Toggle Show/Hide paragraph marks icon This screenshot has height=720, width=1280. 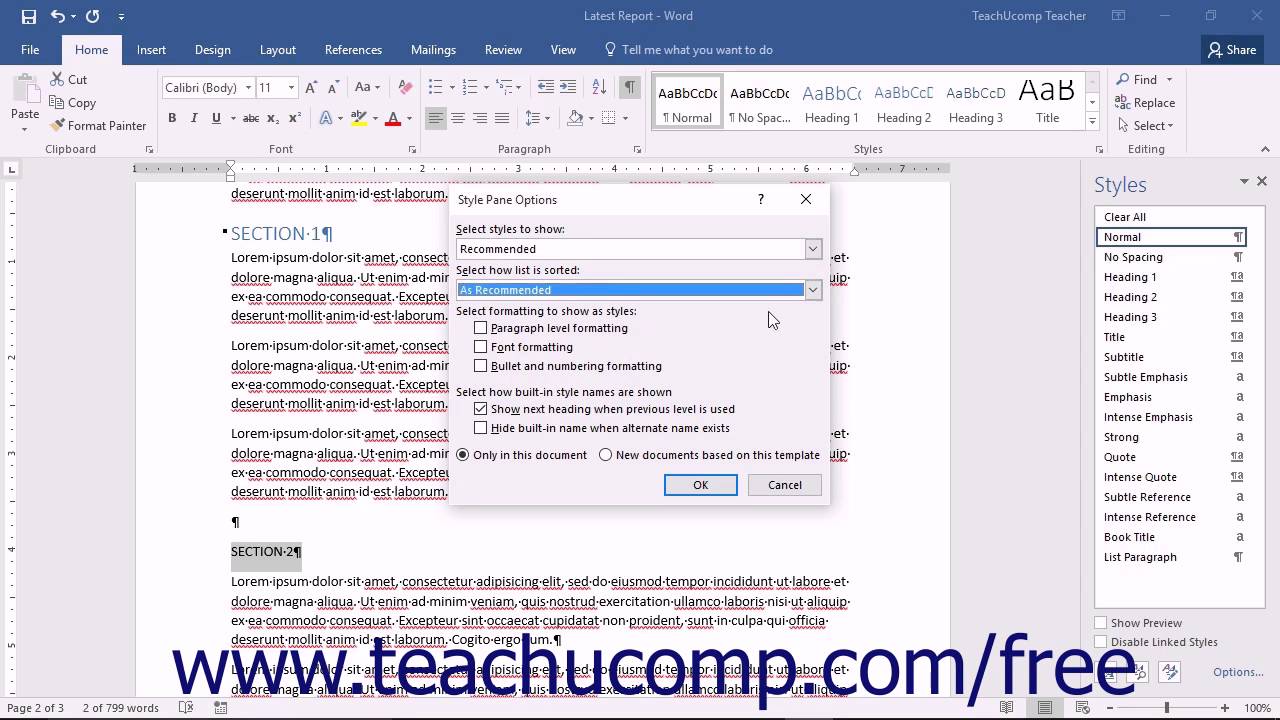[629, 87]
